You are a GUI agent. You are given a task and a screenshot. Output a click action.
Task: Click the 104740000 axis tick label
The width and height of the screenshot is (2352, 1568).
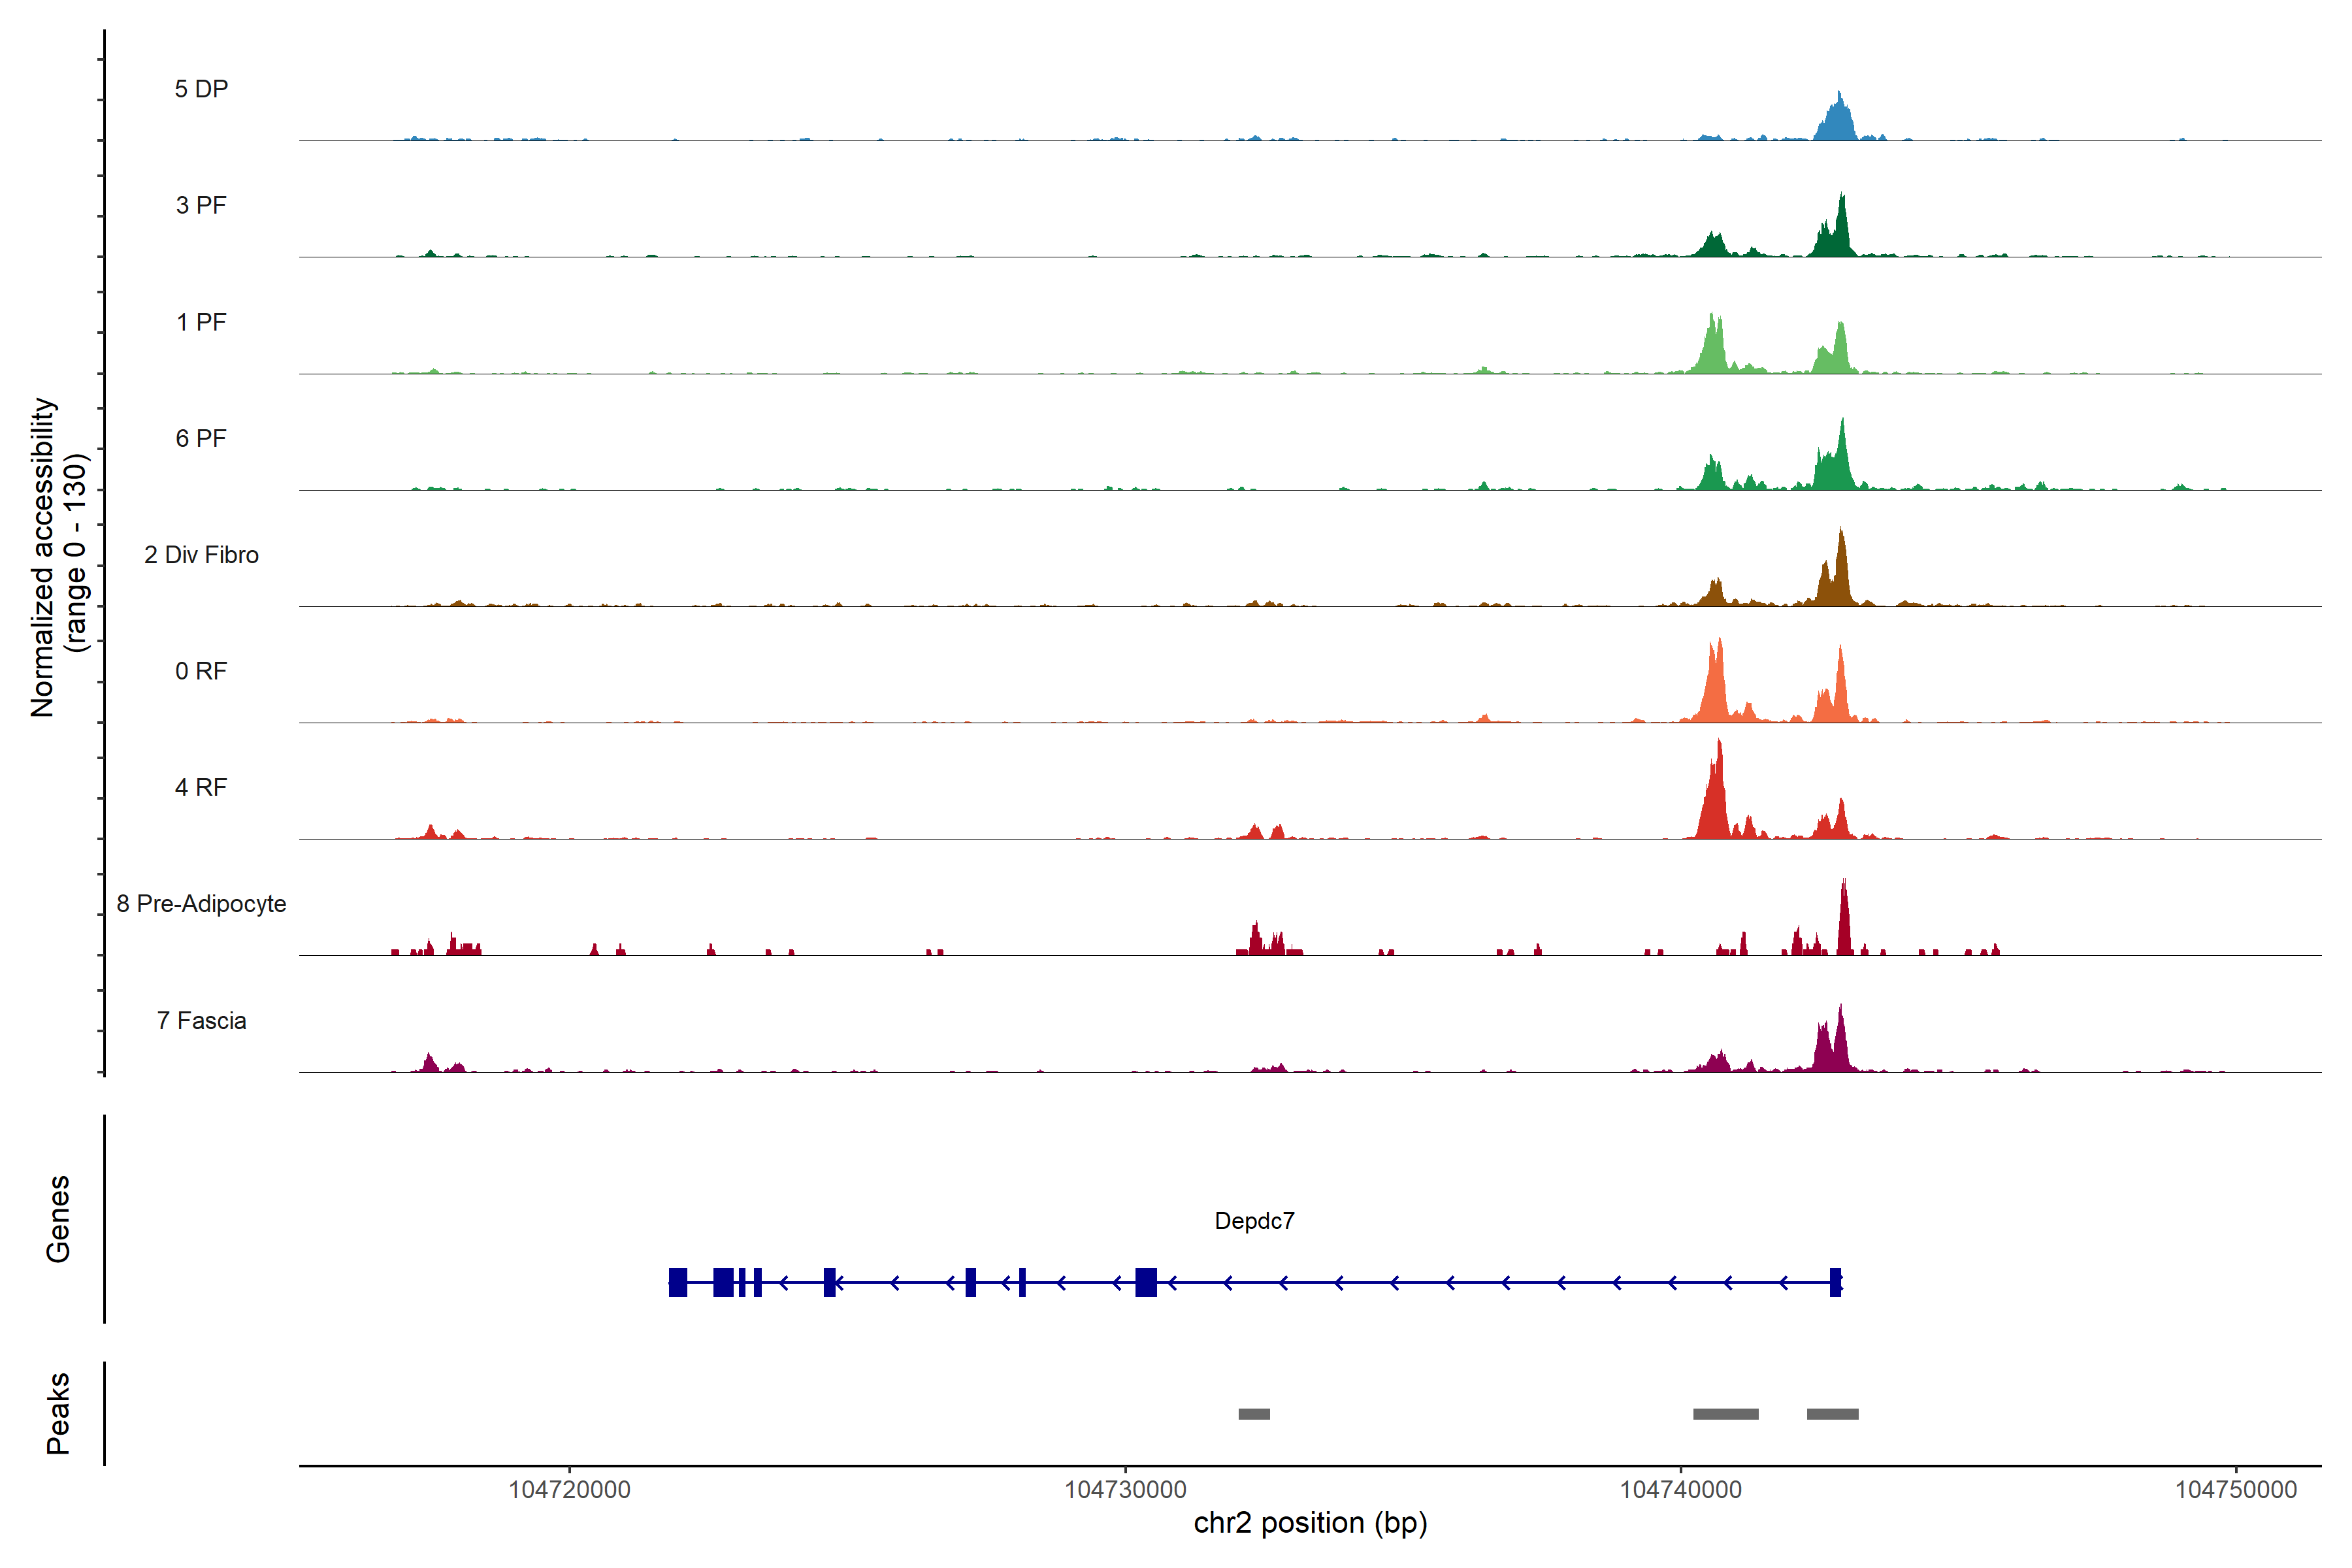pyautogui.click(x=1680, y=1489)
